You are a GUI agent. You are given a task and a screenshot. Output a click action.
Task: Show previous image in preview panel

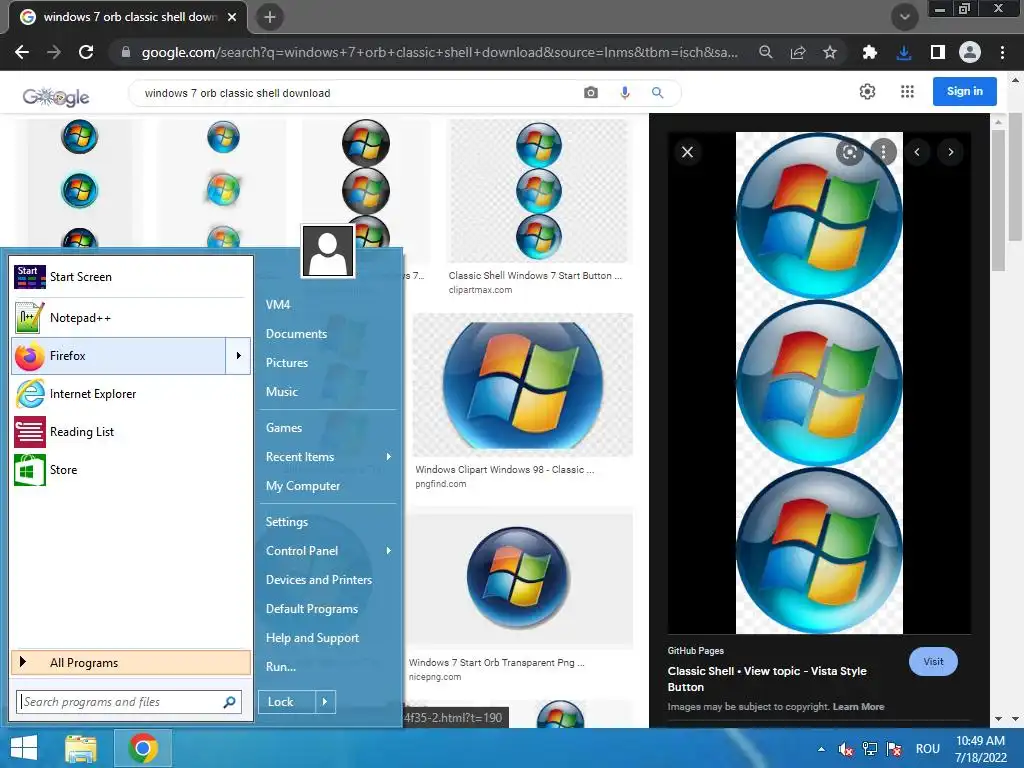click(x=917, y=152)
